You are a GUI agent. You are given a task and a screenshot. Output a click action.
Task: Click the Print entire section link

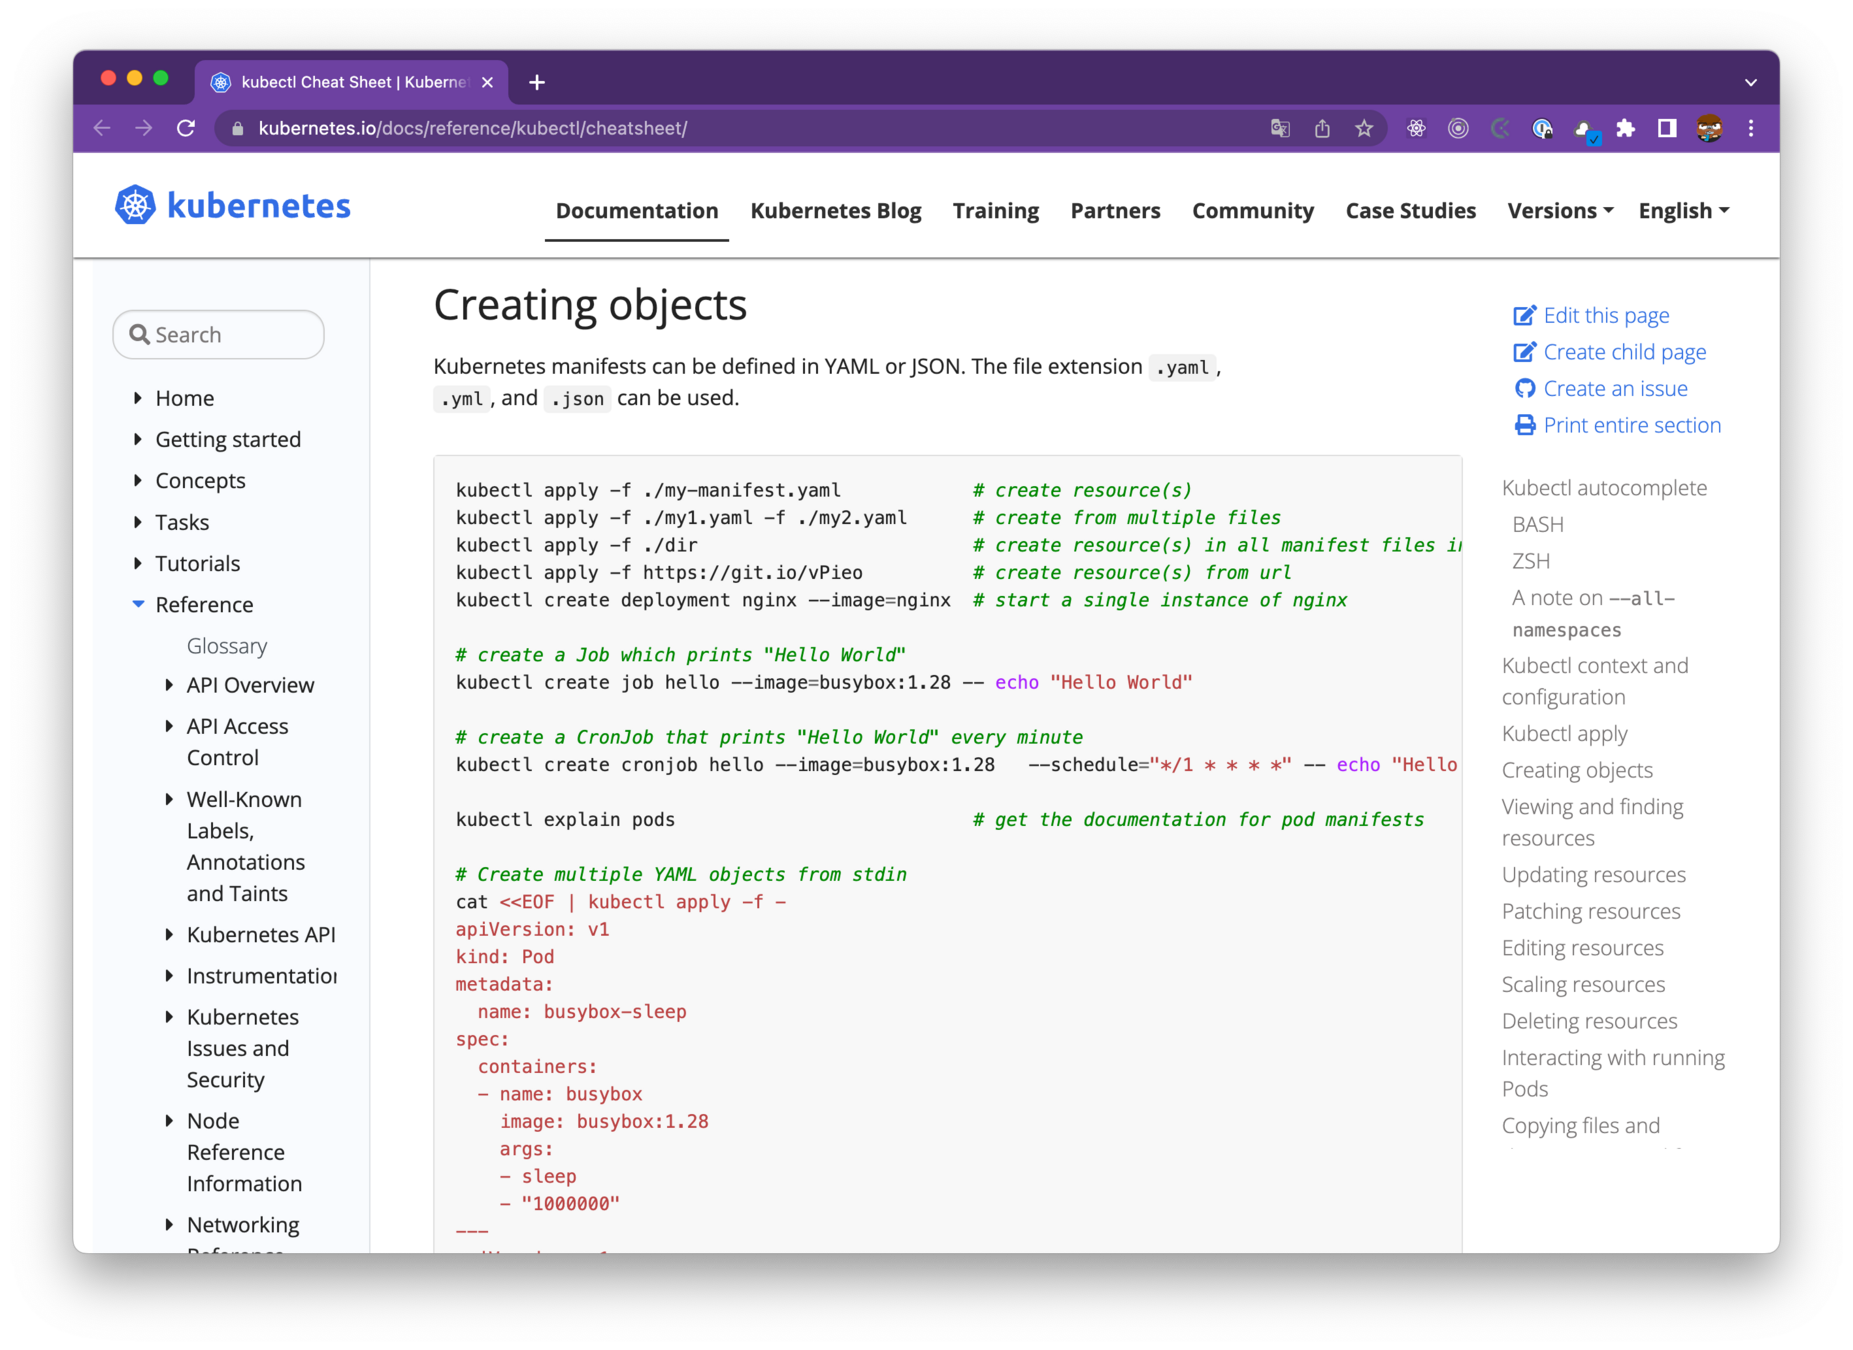coord(1632,425)
